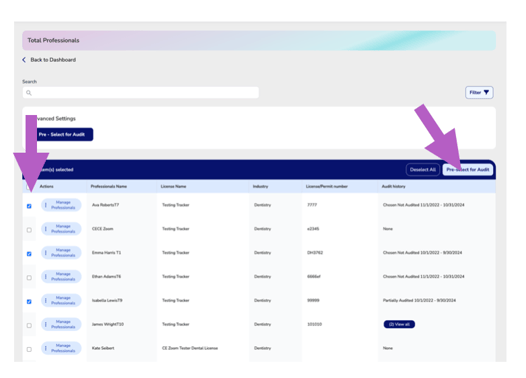Click license number DH3762
Viewport: 526px width, 378px height.
(315, 253)
